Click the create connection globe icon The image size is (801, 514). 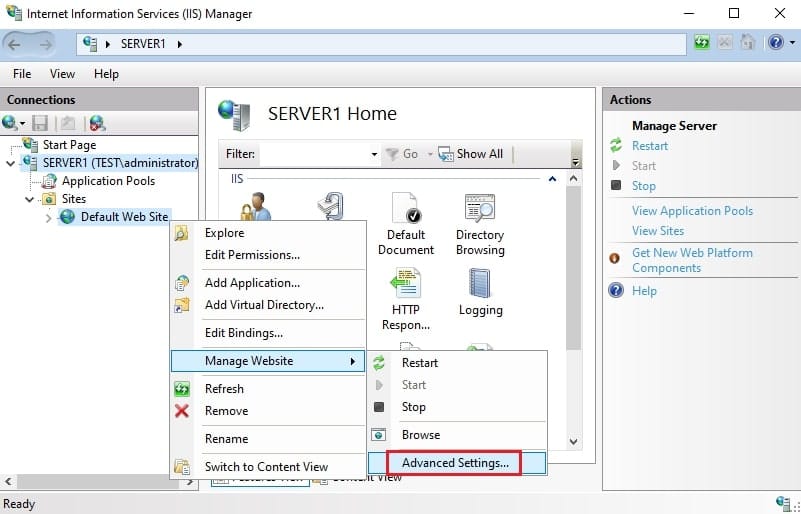click(10, 123)
